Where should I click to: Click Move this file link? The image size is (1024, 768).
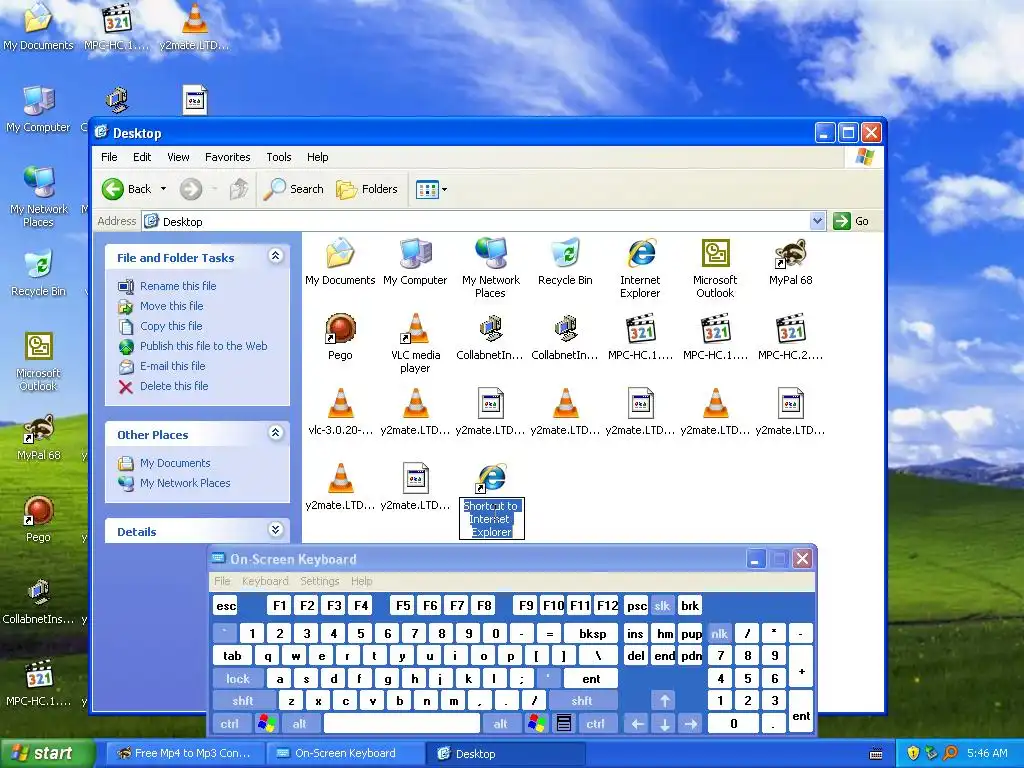point(171,306)
